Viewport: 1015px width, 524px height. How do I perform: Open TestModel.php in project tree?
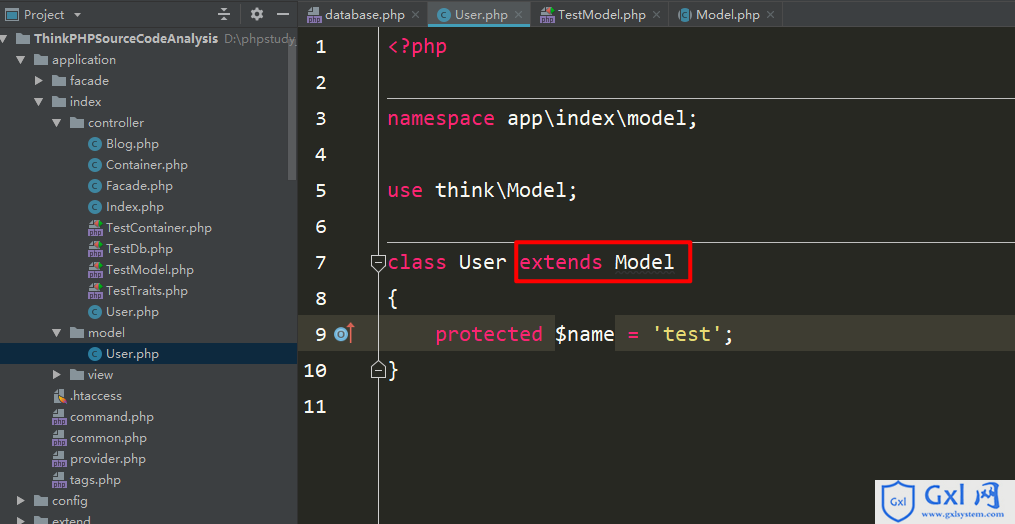[150, 269]
